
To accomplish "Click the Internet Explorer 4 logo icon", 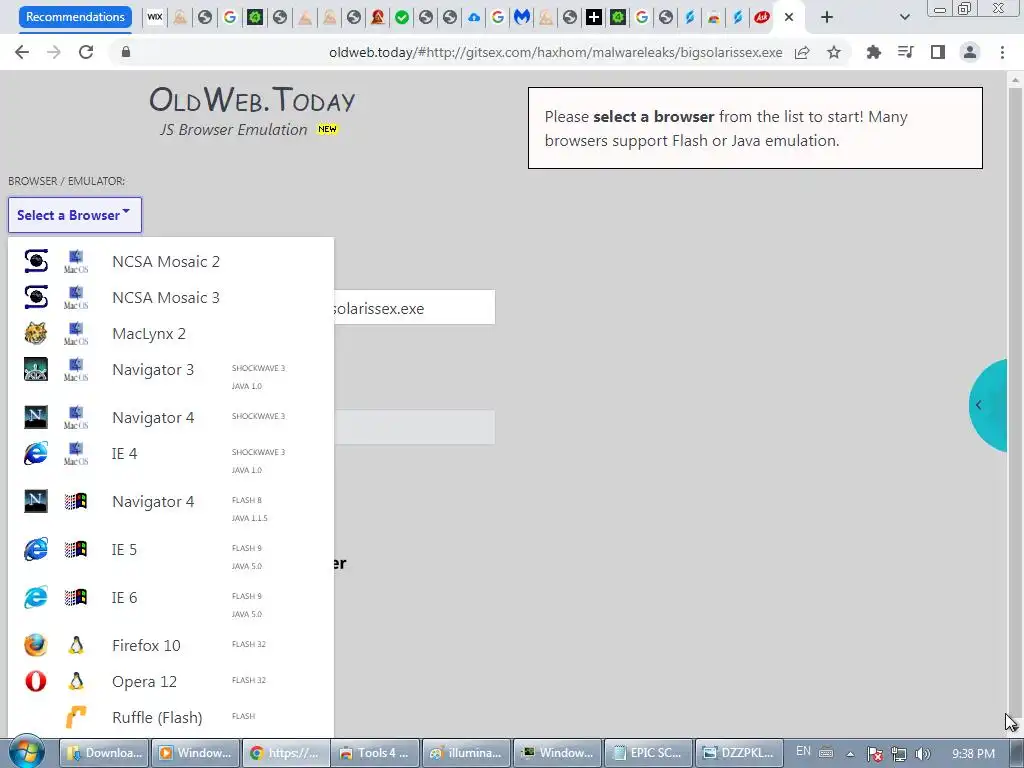I will [36, 453].
